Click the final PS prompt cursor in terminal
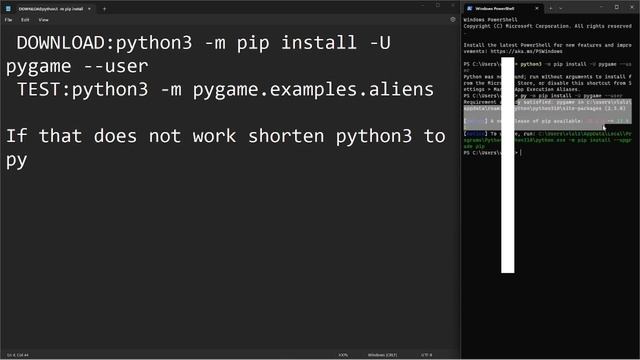This screenshot has height=360, width=640. (x=521, y=153)
